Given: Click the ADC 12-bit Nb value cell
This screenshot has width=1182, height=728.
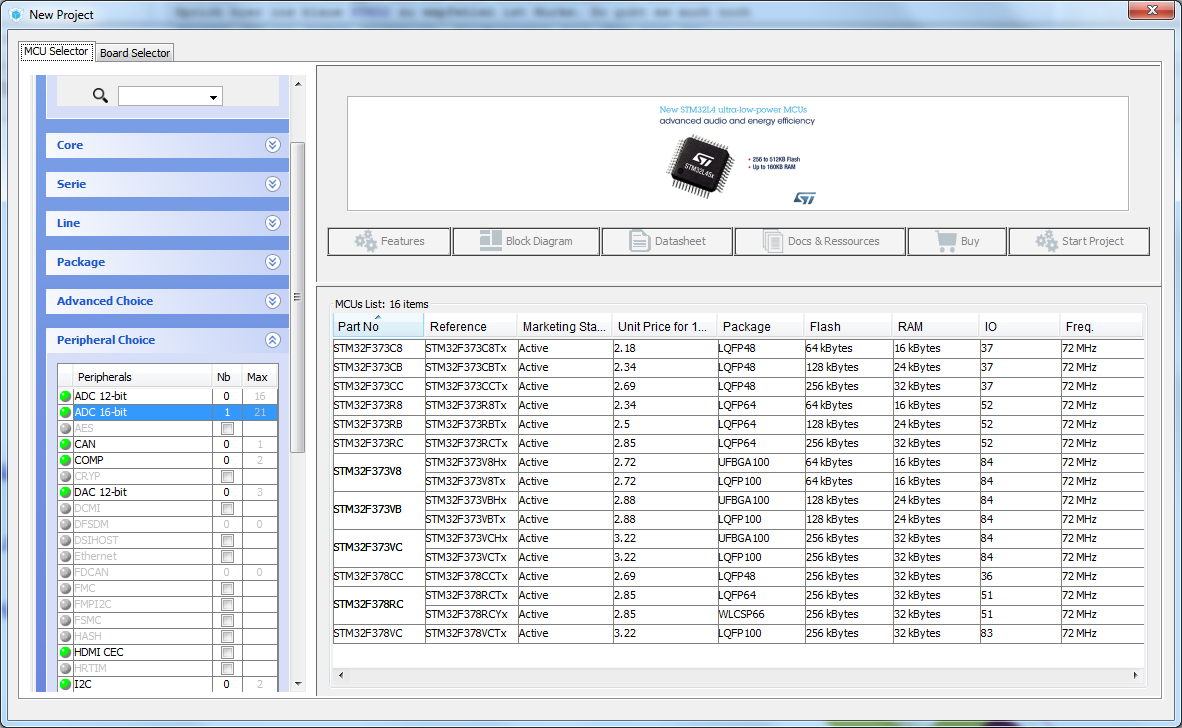Looking at the screenshot, I should [227, 396].
